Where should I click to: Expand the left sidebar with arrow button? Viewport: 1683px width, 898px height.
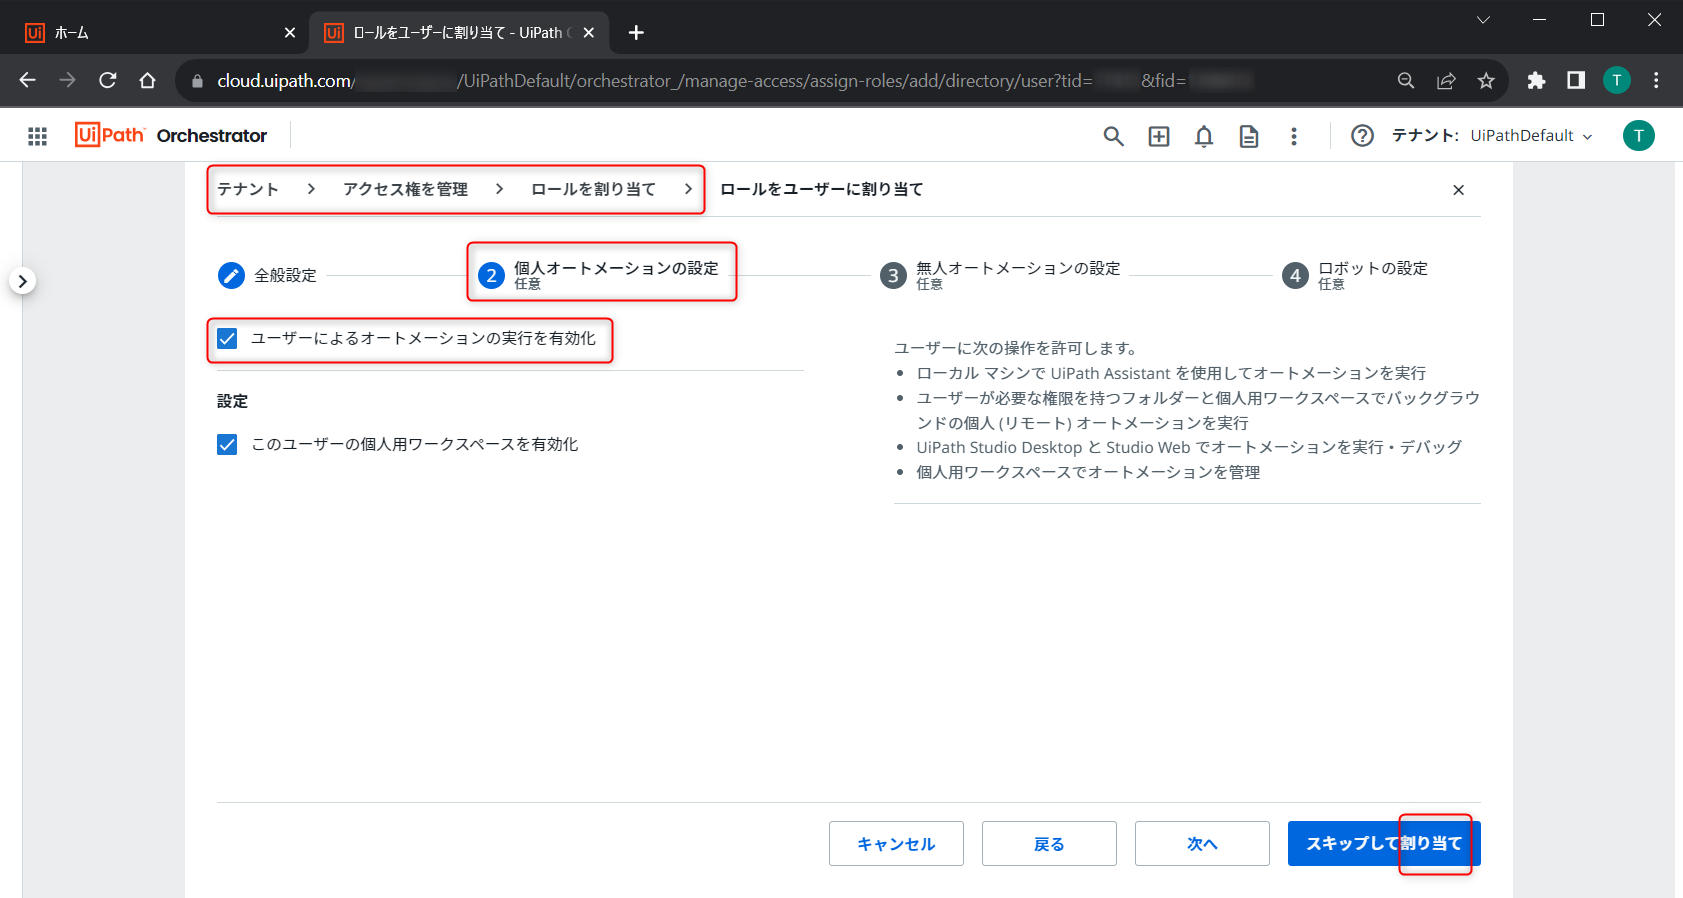[22, 281]
